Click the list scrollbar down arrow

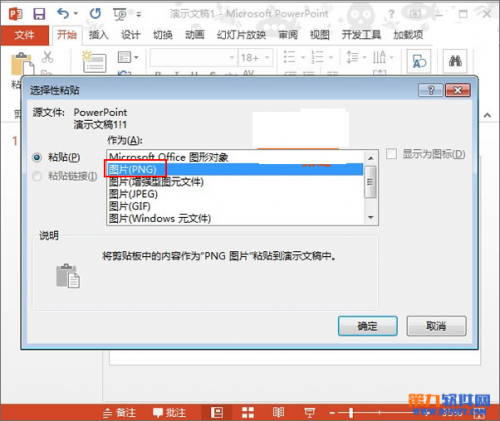point(371,218)
